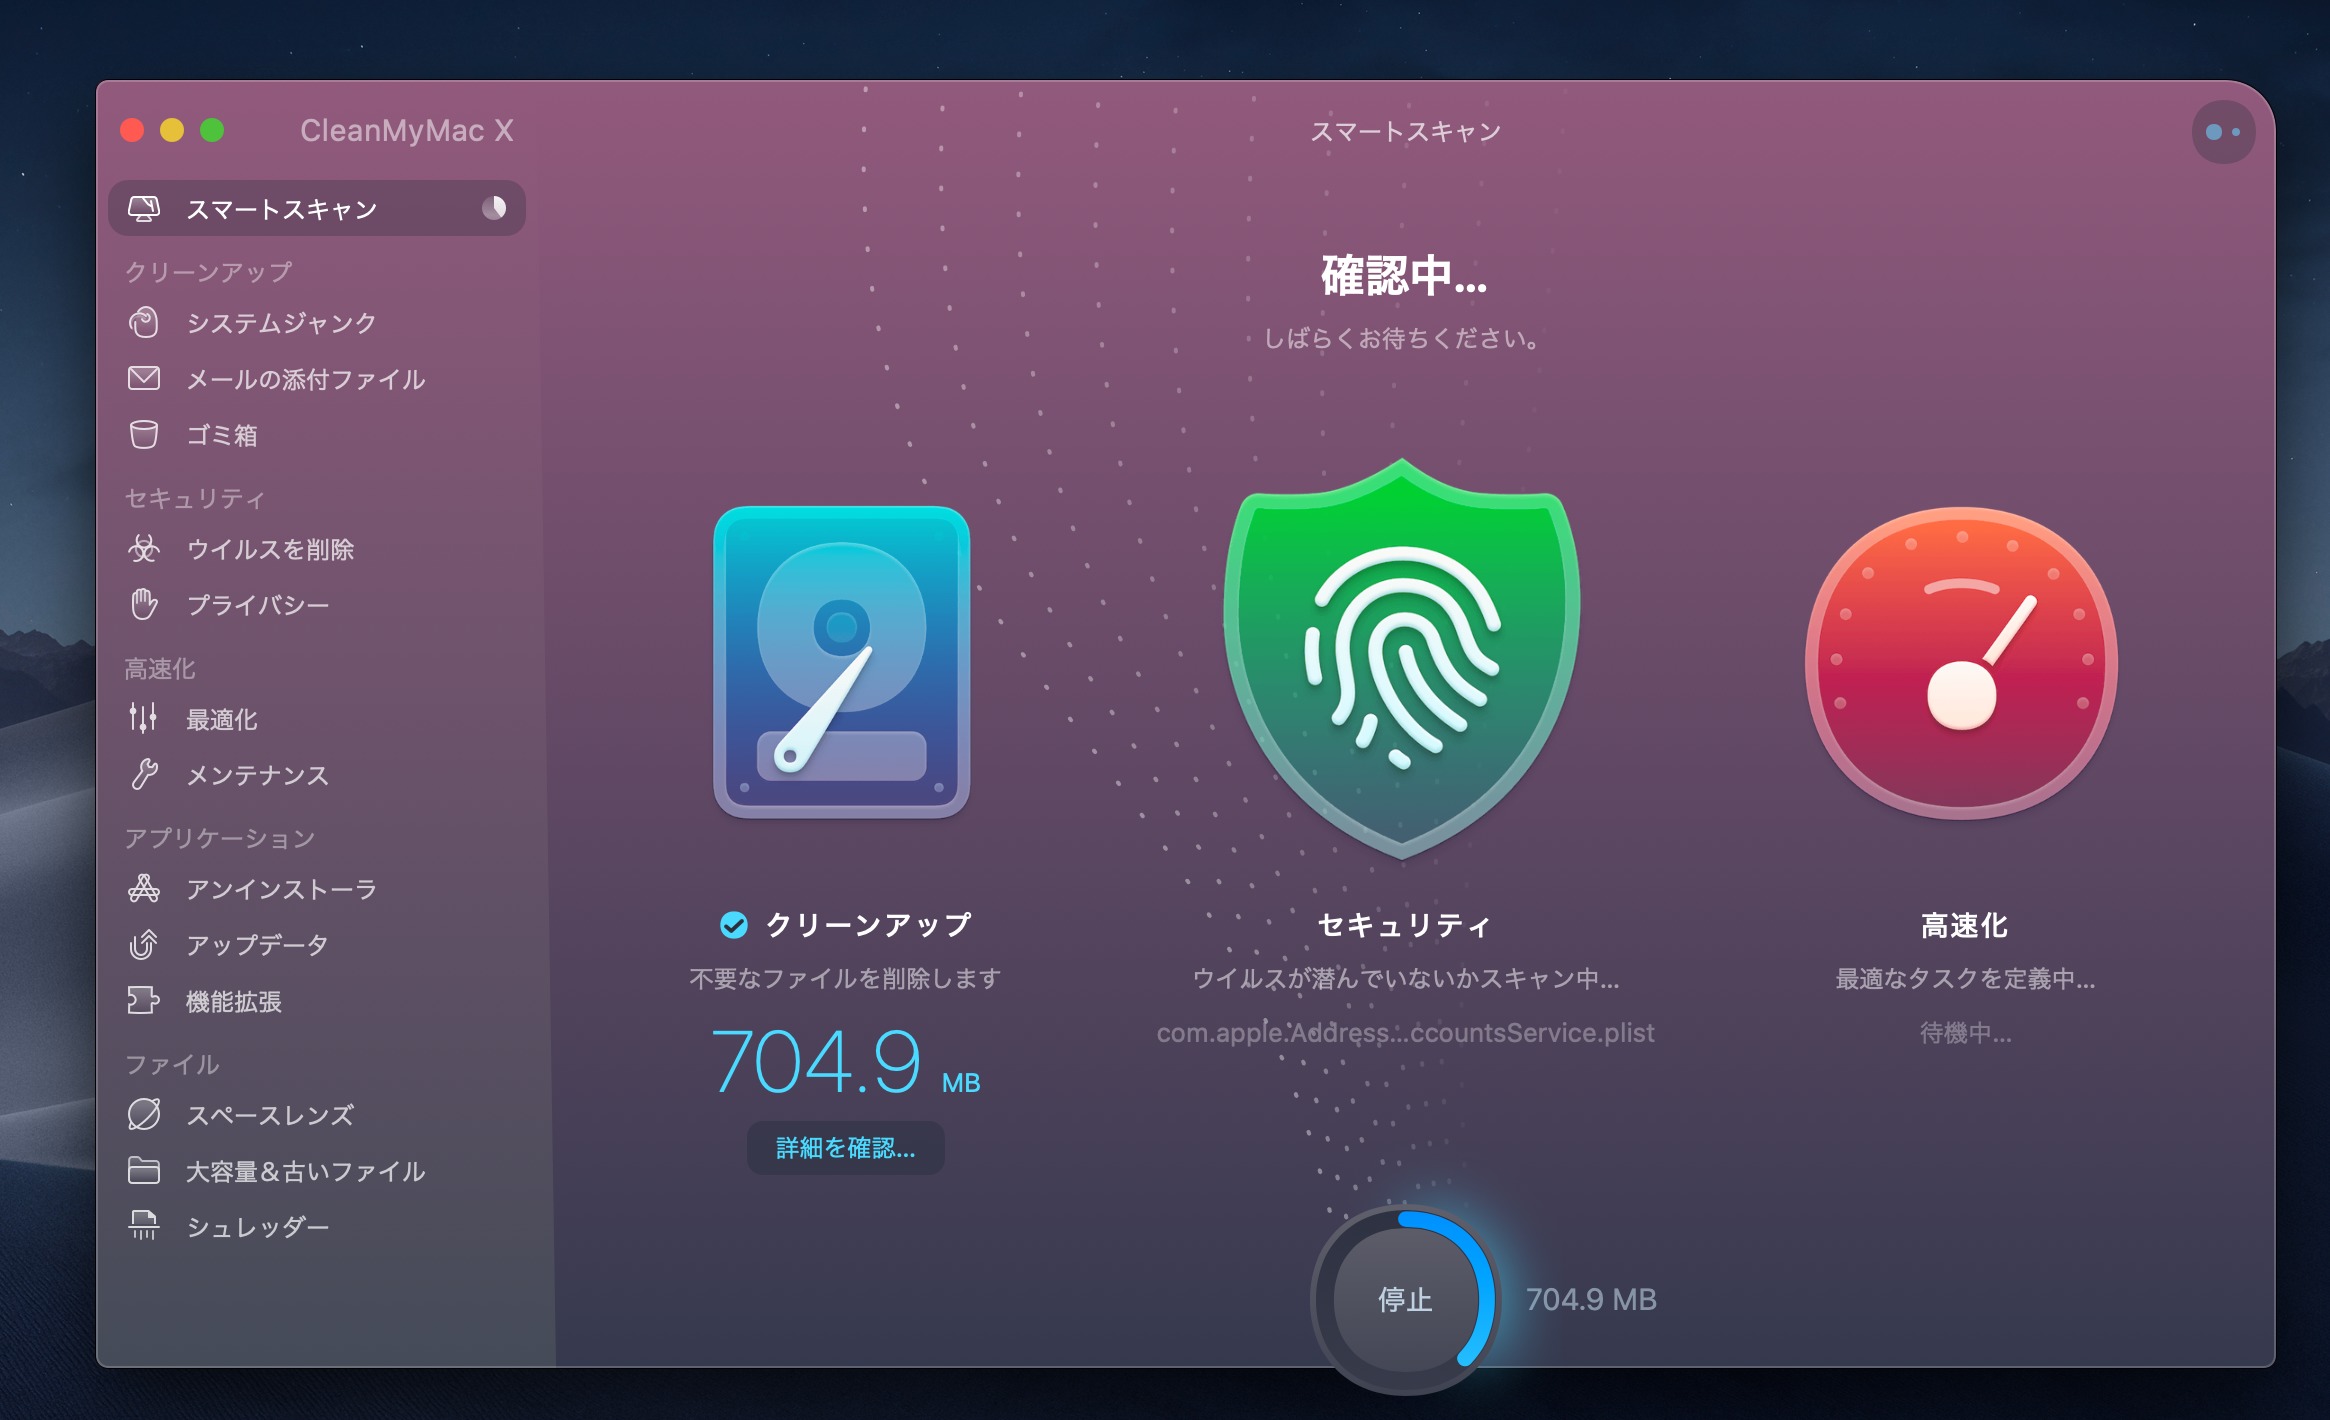Image resolution: width=2330 pixels, height=1420 pixels.
Task: Click the しばらくお待ちください。 subtitle
Action: click(x=1403, y=338)
